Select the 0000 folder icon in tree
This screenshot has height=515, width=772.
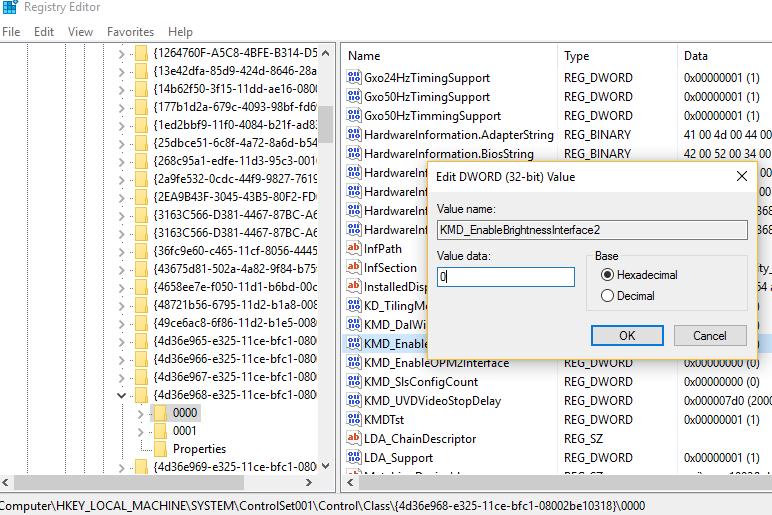(161, 413)
